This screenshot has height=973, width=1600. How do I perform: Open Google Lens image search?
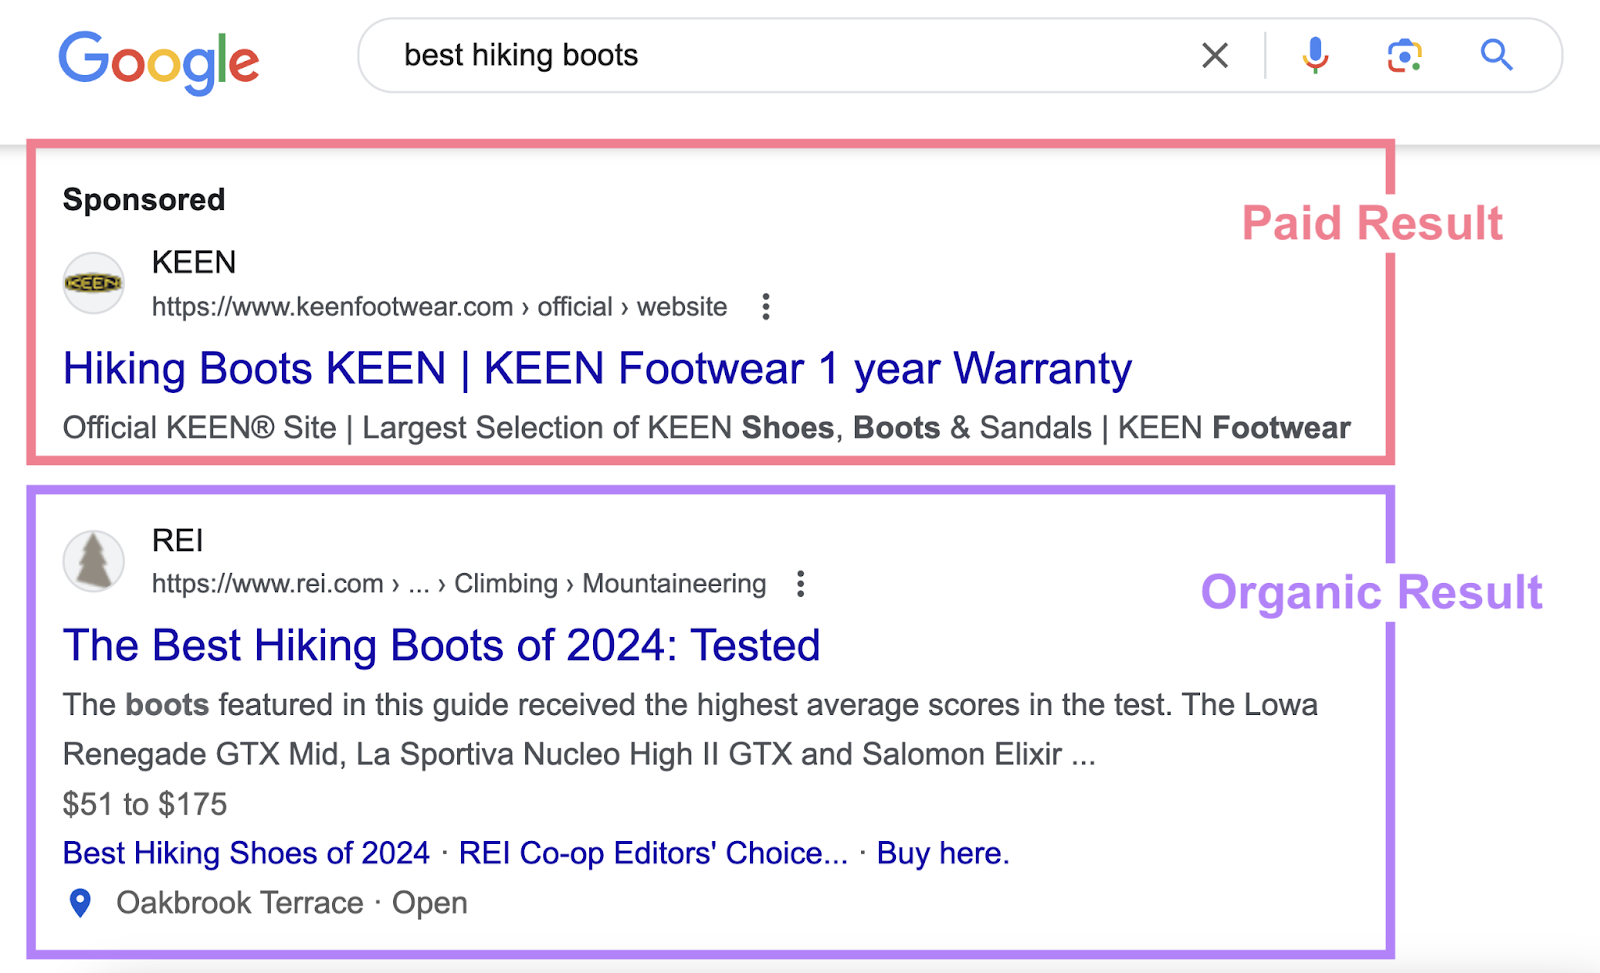[x=1404, y=55]
